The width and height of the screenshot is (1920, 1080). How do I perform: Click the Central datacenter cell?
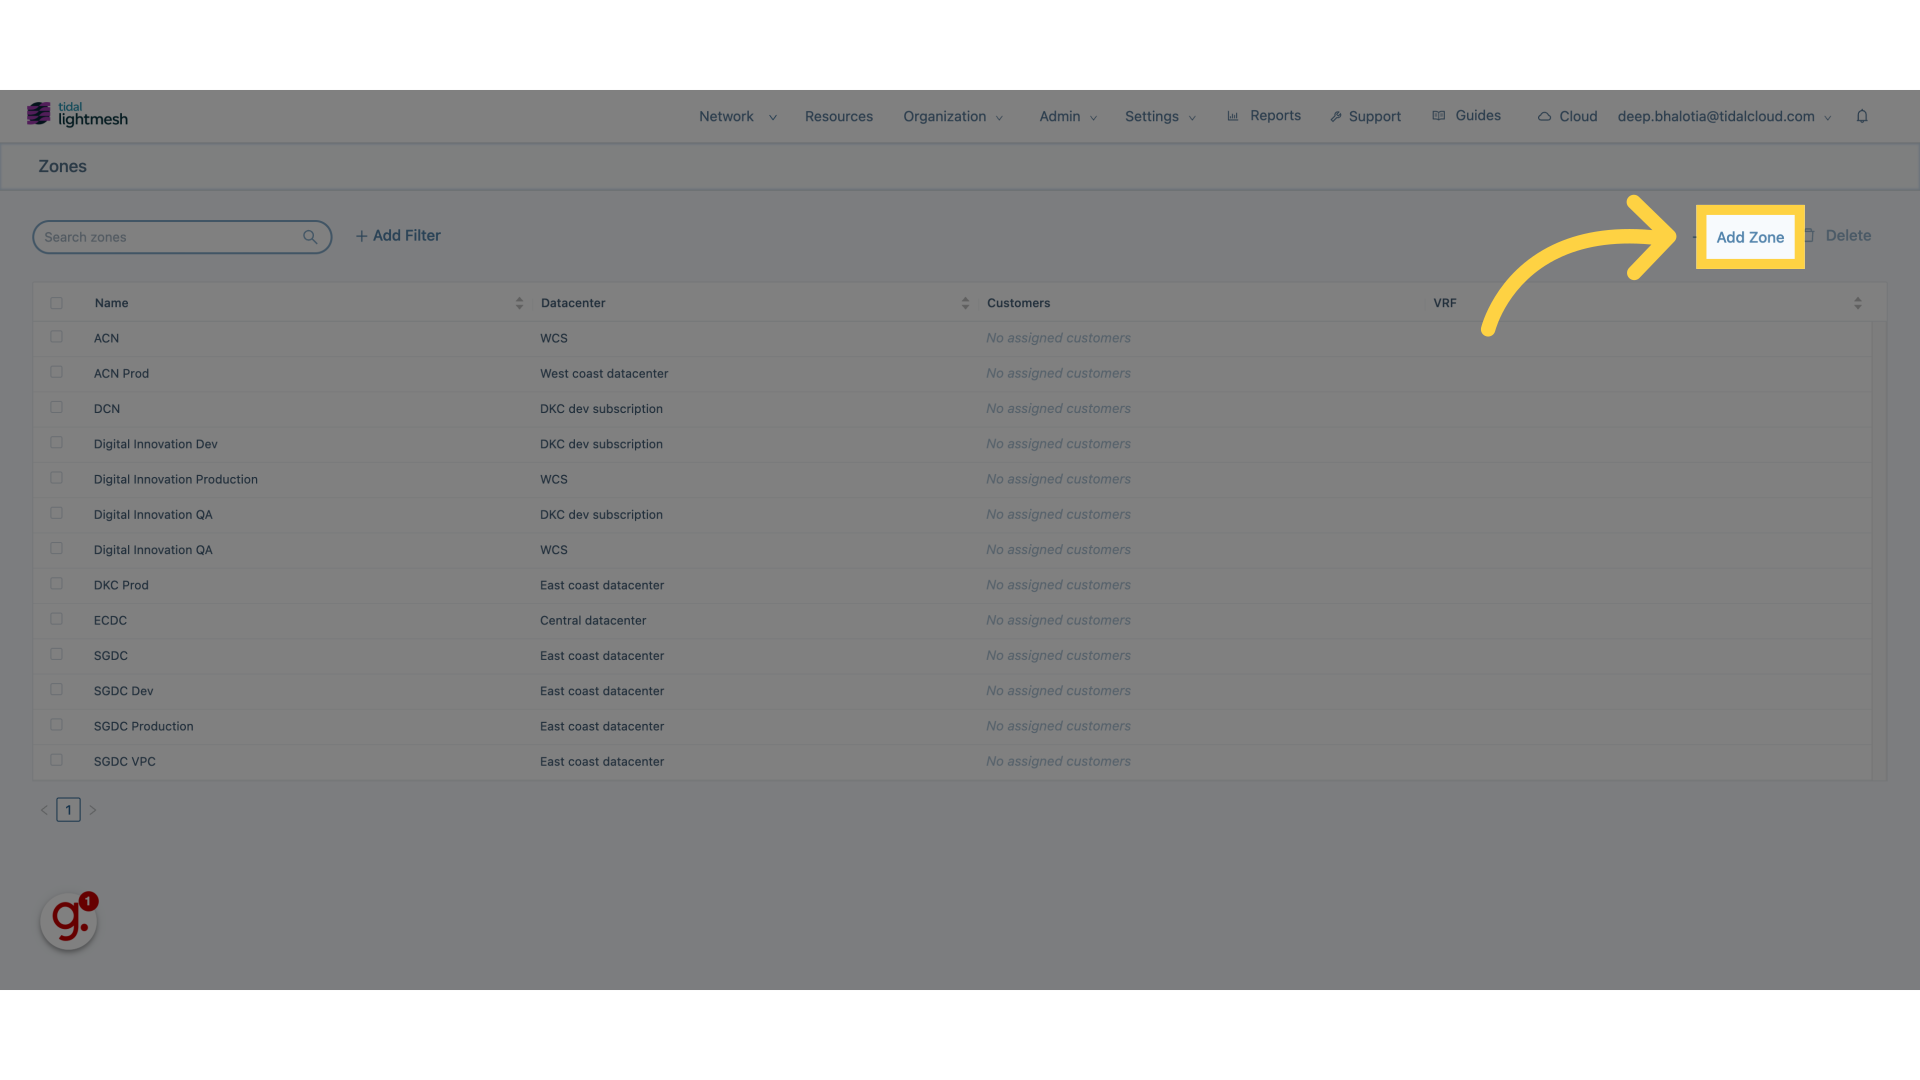593,620
